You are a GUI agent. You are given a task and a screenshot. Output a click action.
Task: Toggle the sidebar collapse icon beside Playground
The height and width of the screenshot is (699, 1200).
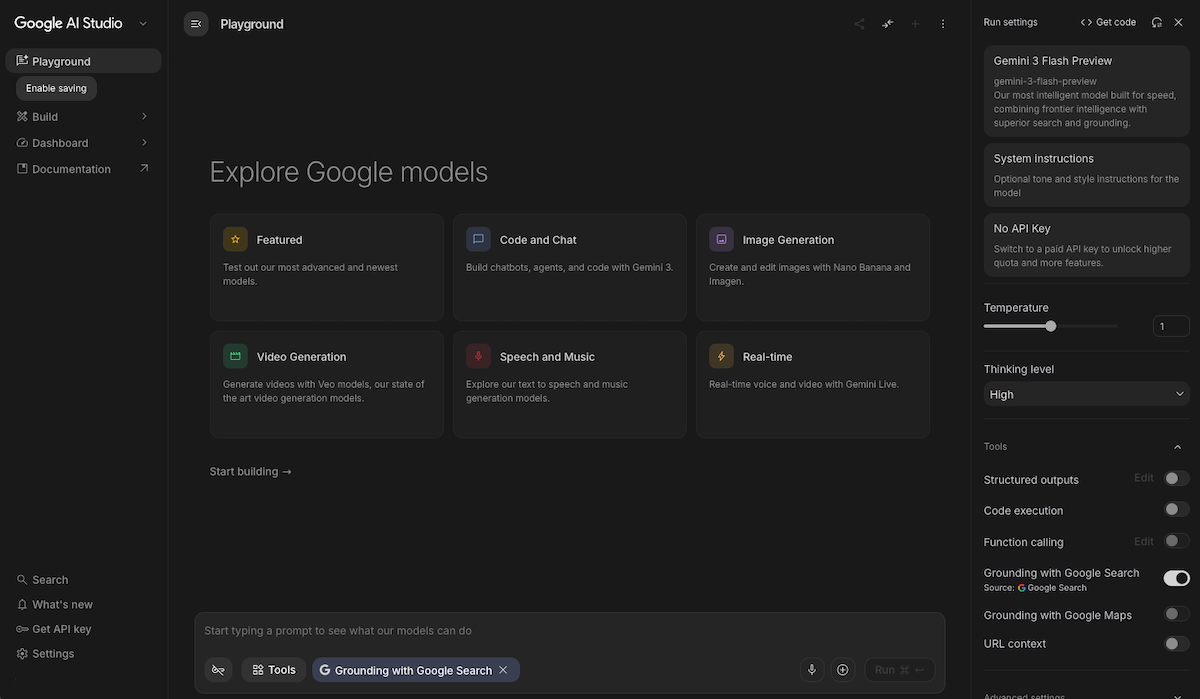click(196, 24)
